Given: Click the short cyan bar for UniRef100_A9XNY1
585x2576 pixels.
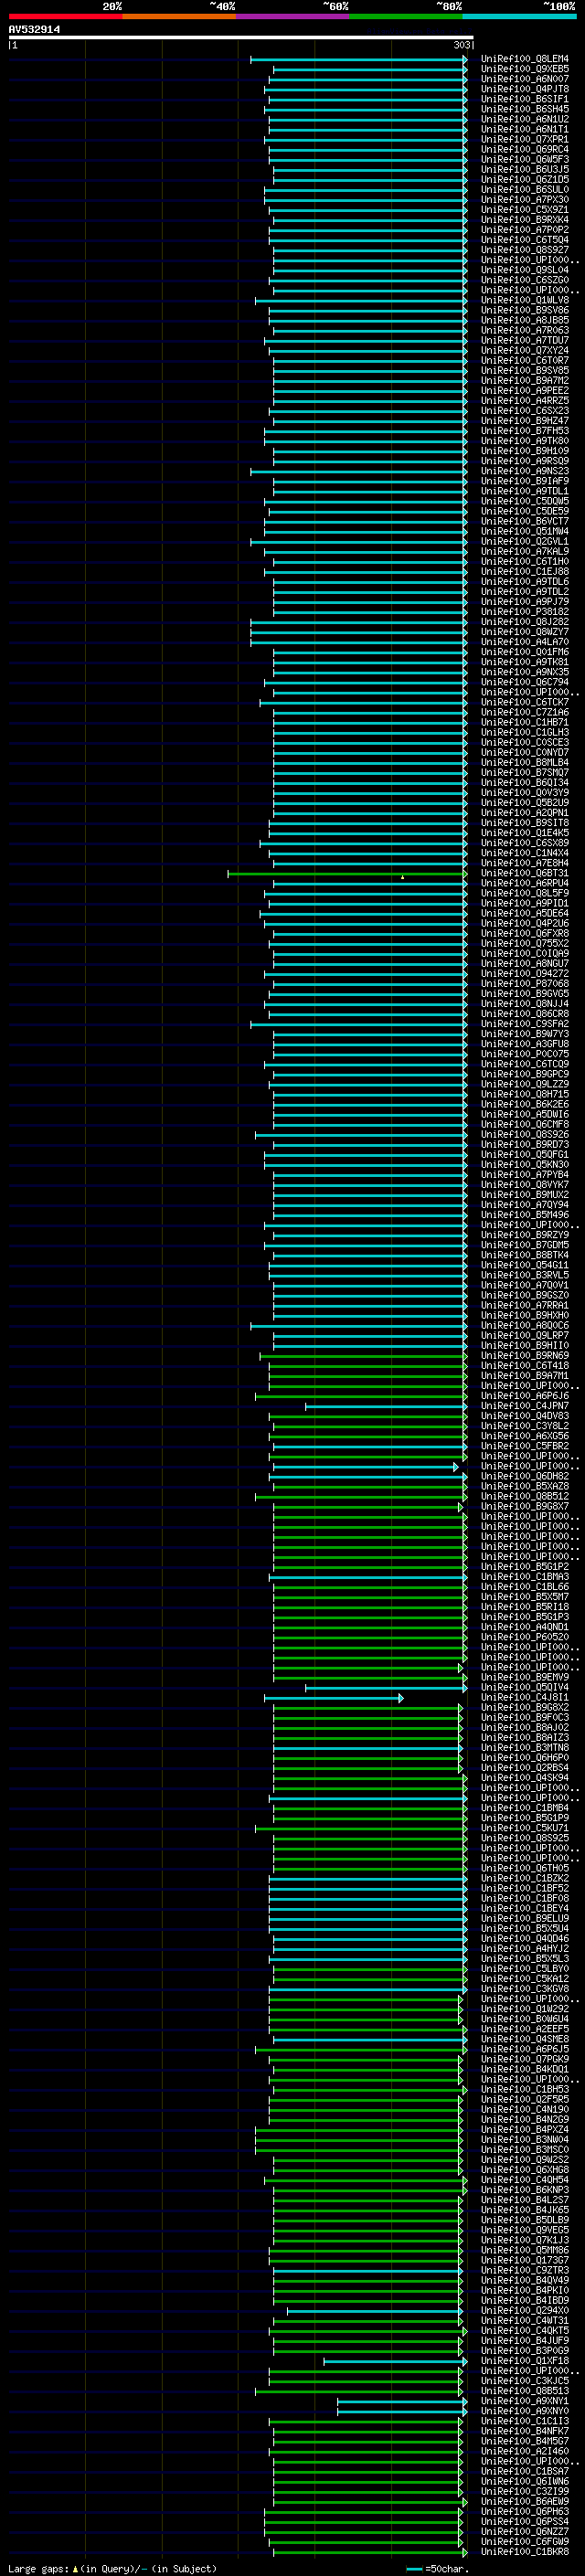Looking at the screenshot, I should coord(402,2401).
